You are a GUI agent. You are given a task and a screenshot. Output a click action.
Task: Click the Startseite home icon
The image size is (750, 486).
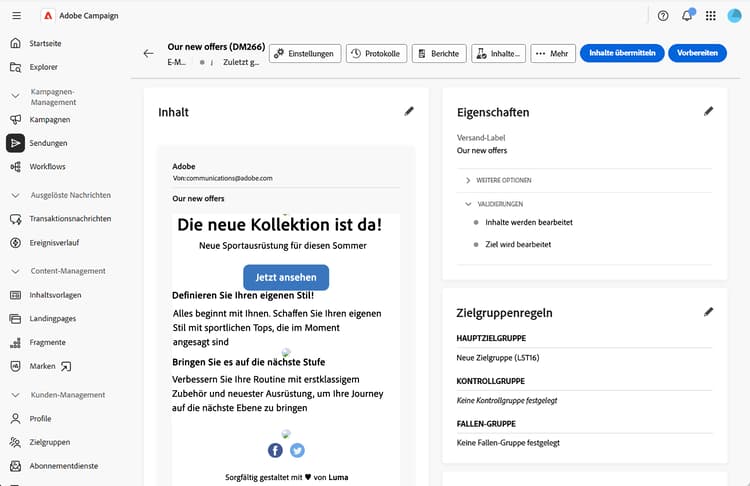(15, 43)
